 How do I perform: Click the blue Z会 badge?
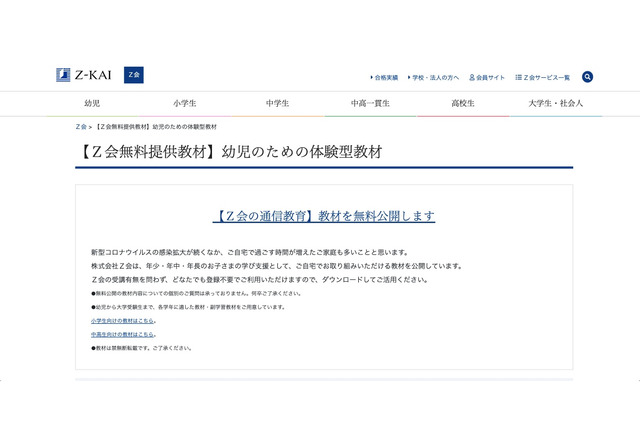click(x=134, y=75)
